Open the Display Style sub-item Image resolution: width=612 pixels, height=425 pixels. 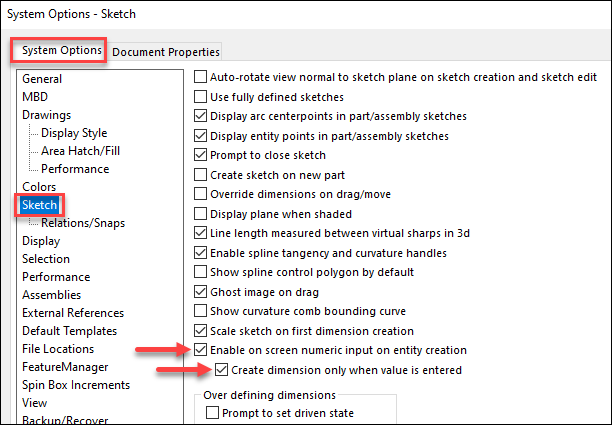coord(74,133)
